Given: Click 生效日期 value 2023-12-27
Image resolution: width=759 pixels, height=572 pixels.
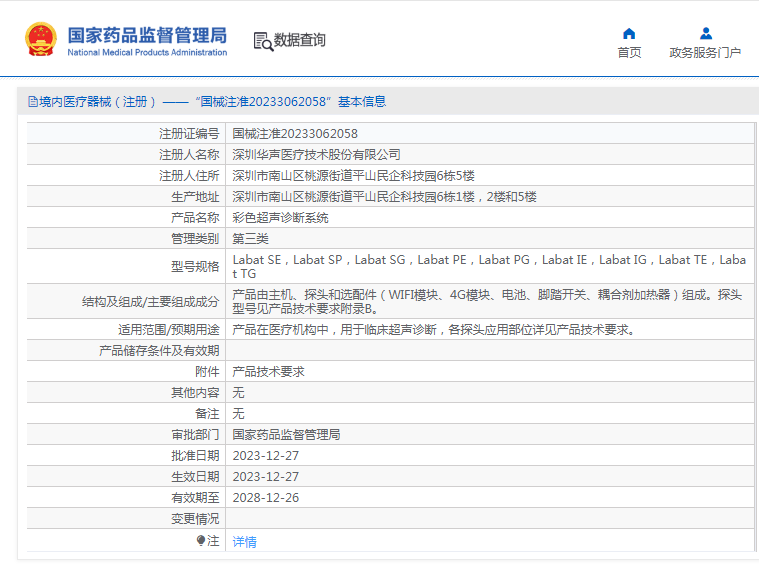Looking at the screenshot, I should [266, 477].
